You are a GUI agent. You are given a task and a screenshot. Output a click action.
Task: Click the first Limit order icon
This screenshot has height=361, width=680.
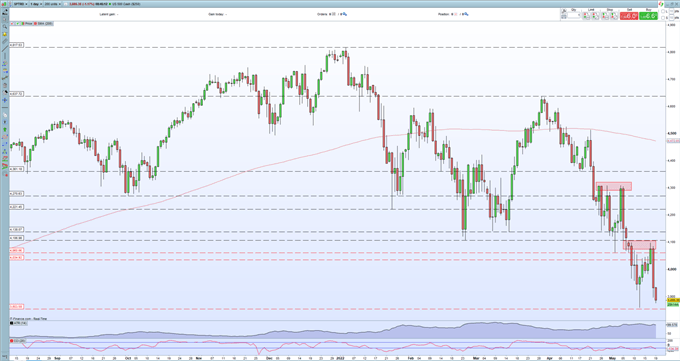[586, 16]
